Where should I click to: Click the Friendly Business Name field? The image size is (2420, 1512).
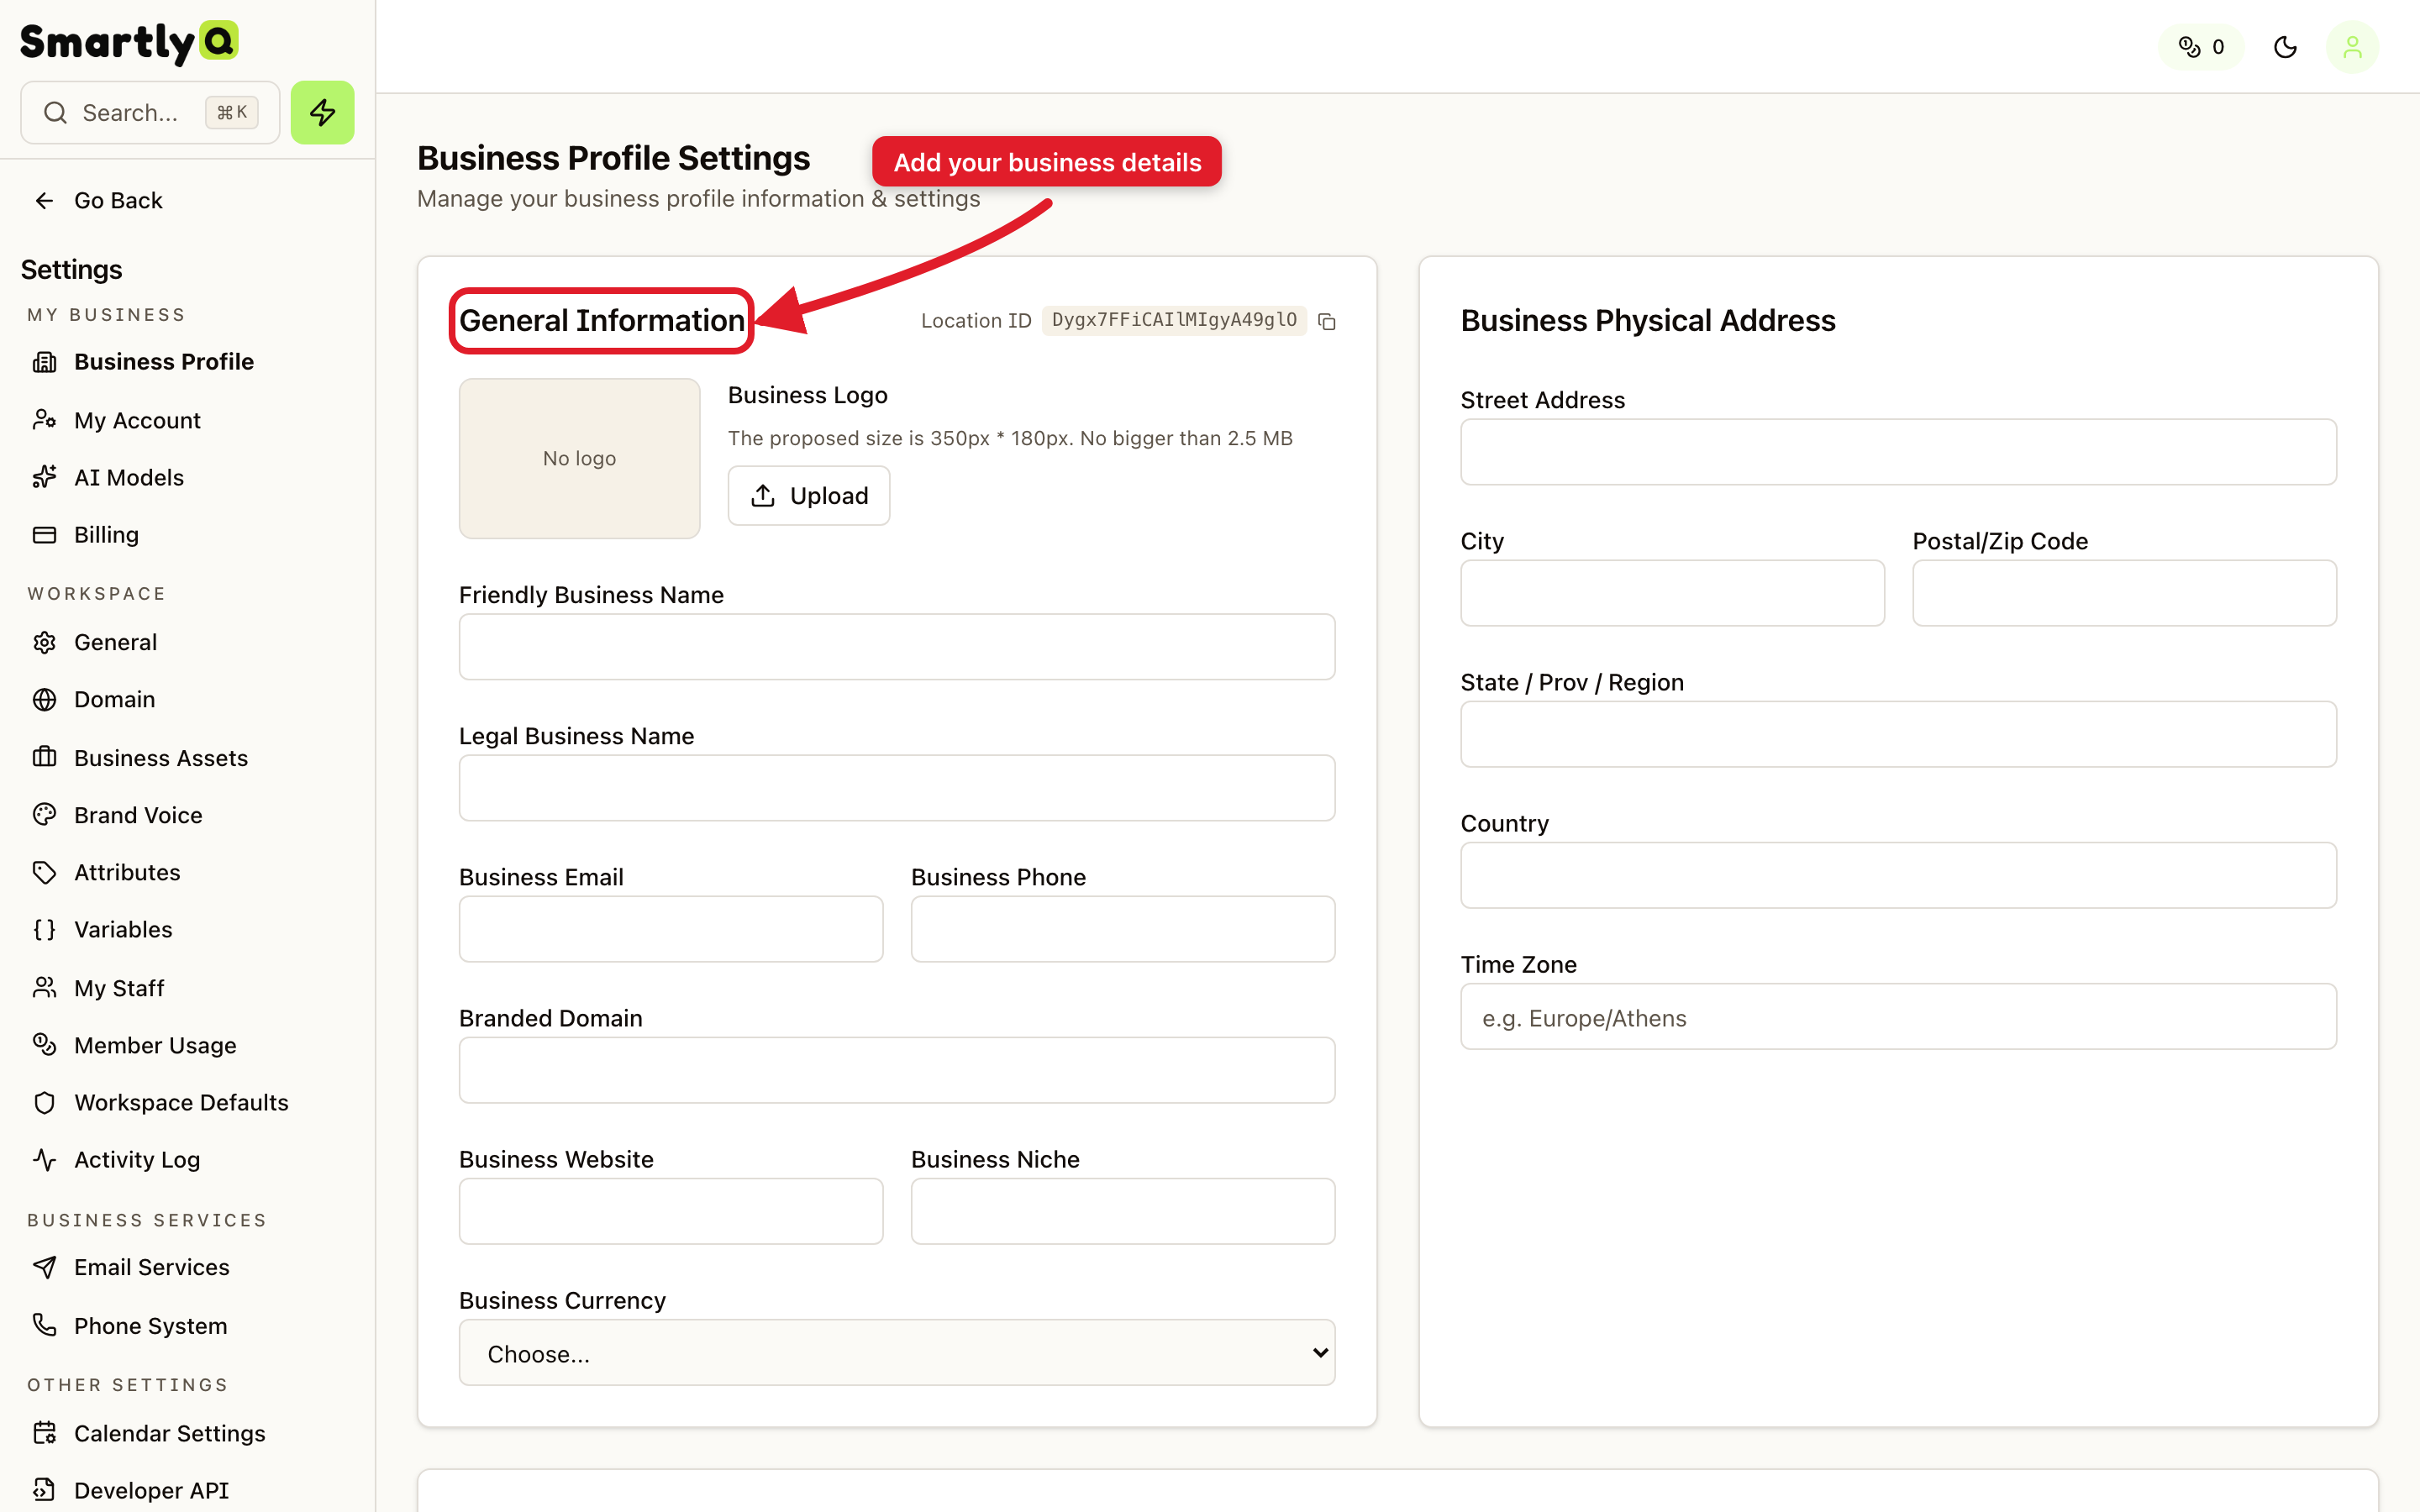point(897,647)
